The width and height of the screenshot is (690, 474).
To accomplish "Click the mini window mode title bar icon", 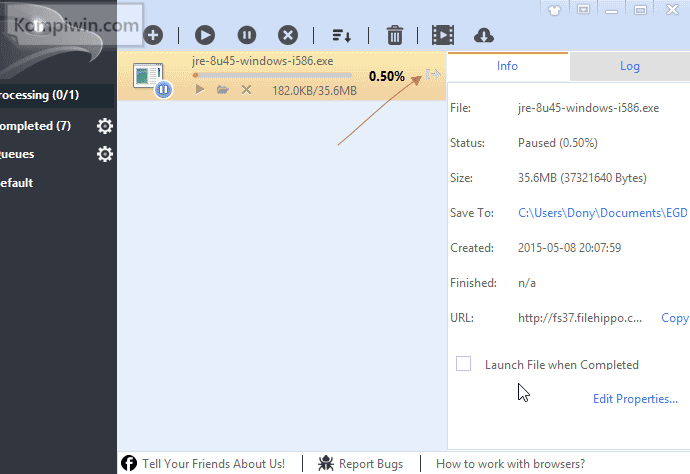I will [584, 9].
